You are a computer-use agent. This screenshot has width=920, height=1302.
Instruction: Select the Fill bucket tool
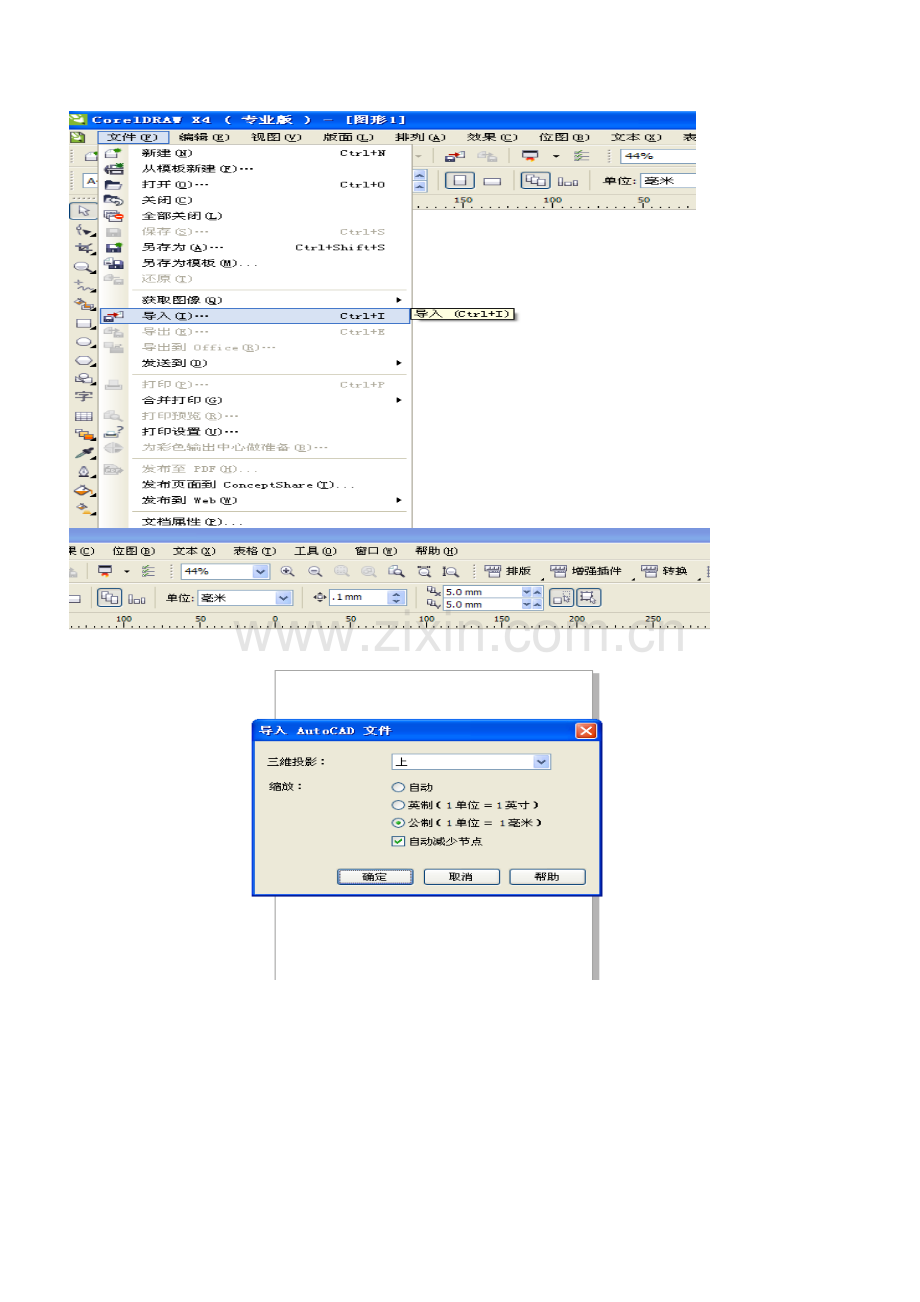point(85,490)
